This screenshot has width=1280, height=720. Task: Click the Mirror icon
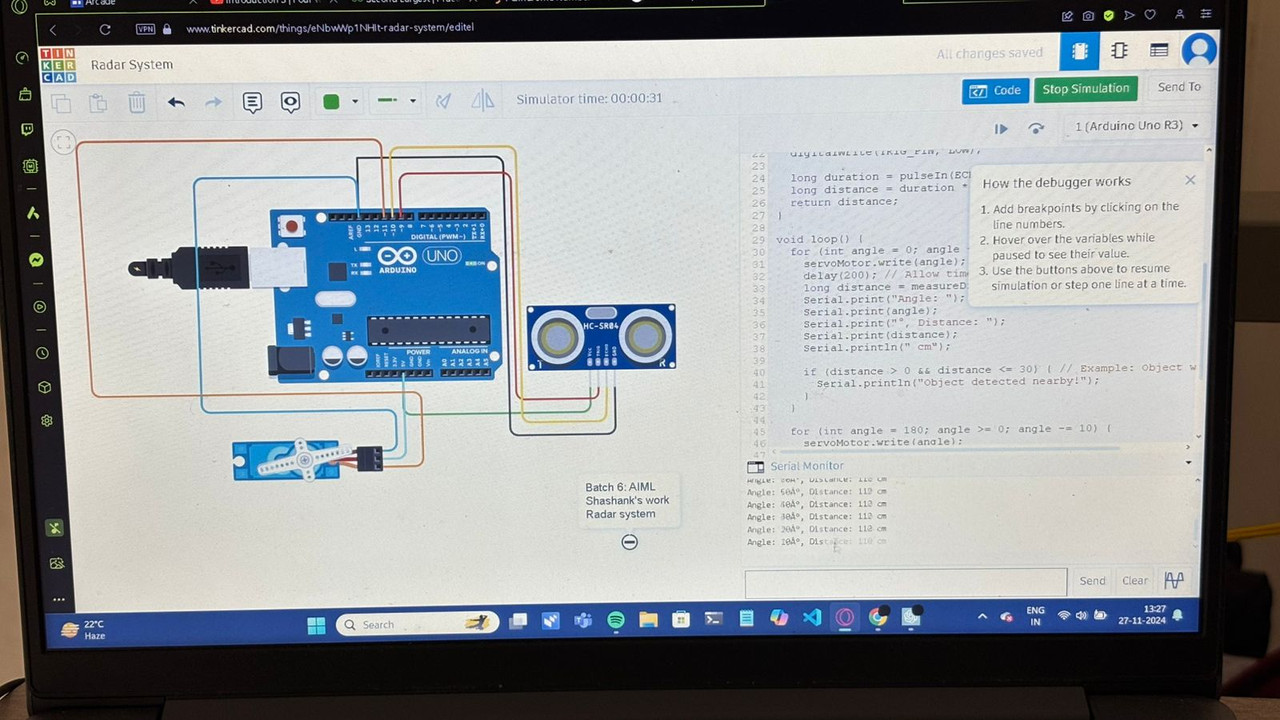(482, 99)
